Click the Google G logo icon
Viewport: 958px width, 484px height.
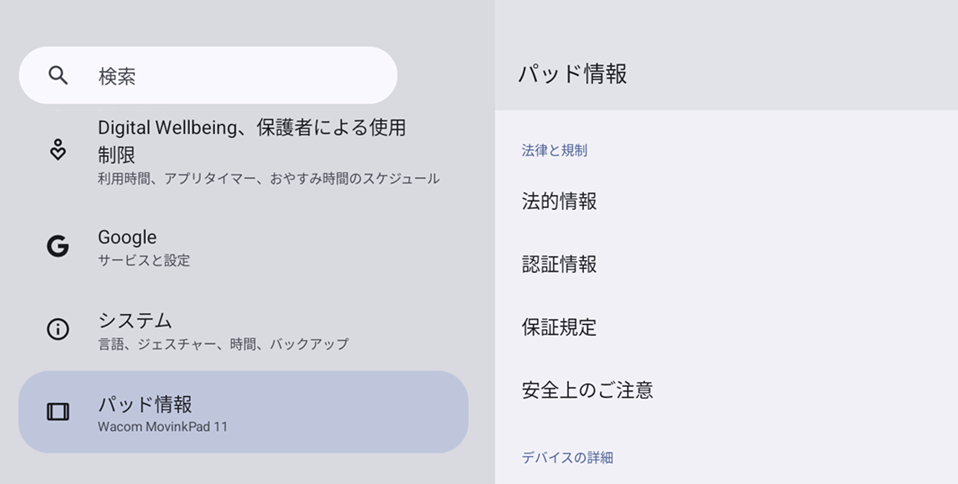point(58,246)
